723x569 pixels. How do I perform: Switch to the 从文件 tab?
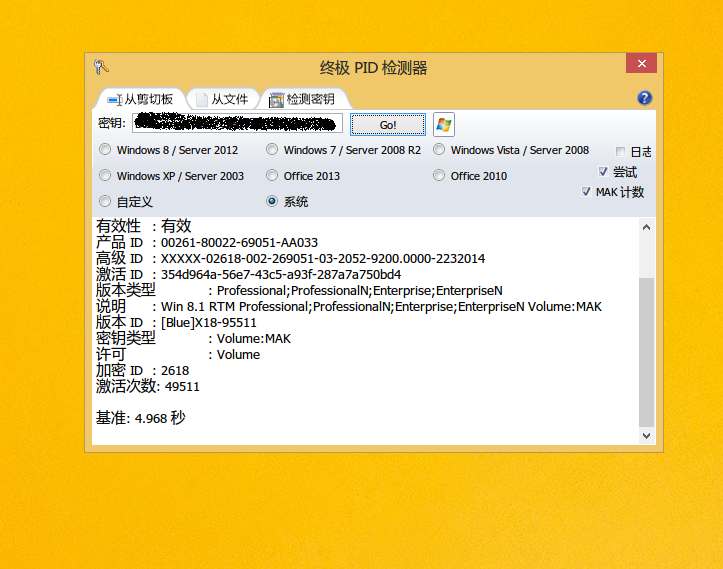[x=223, y=99]
